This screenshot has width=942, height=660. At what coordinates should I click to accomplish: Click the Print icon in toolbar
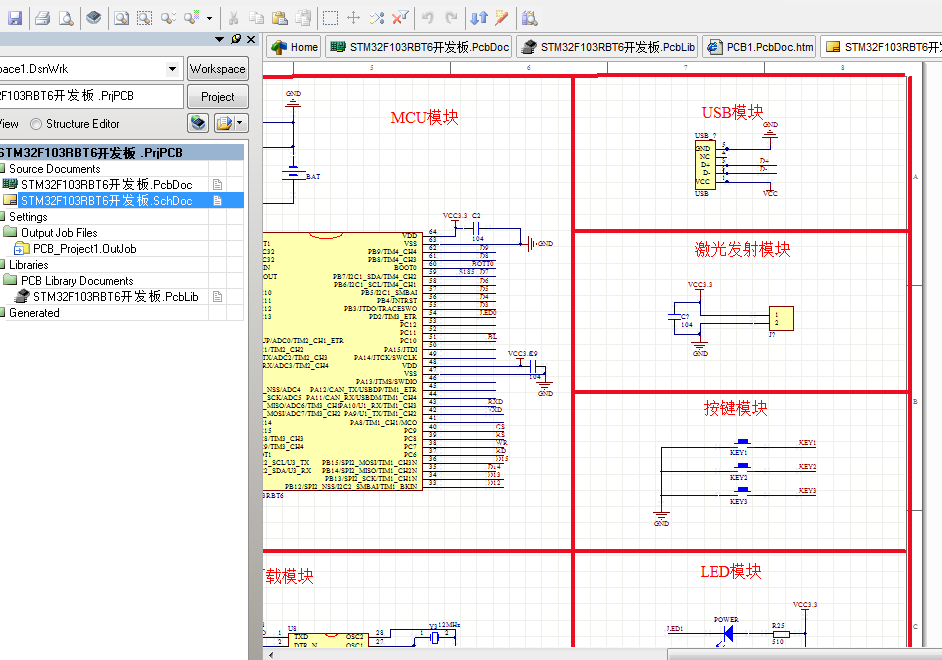[x=42, y=18]
